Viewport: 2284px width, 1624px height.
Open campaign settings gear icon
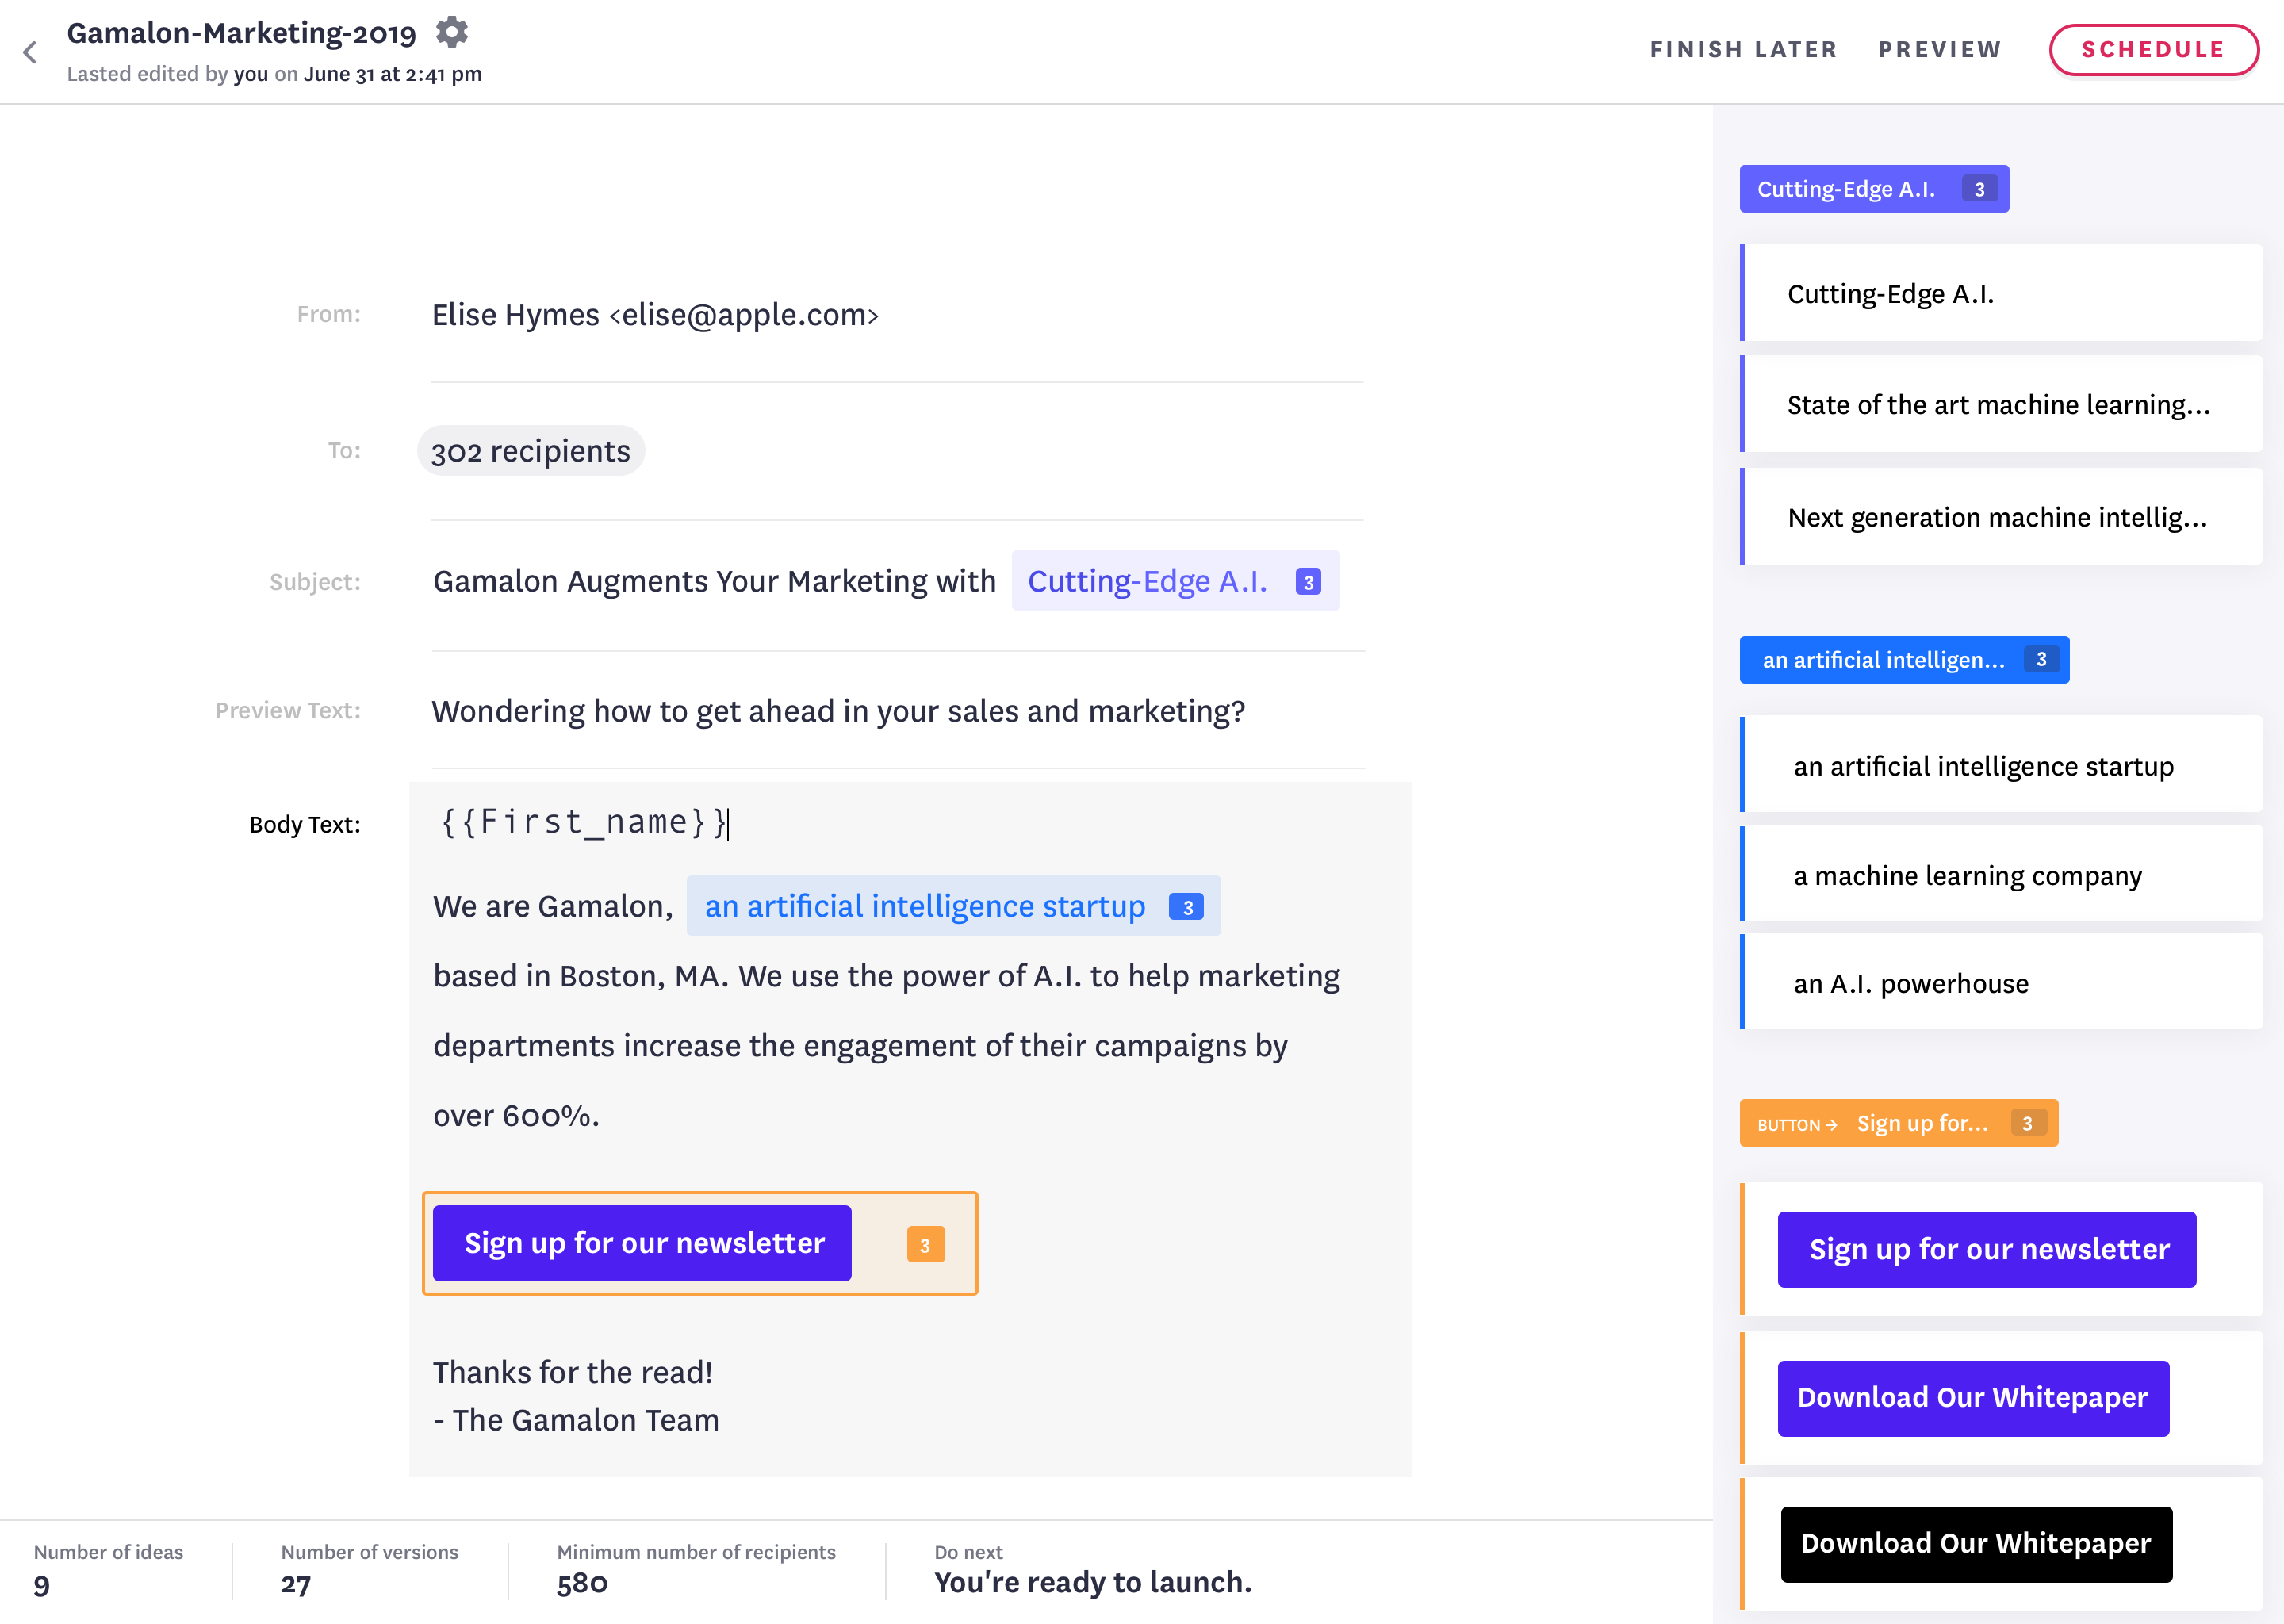coord(452,32)
